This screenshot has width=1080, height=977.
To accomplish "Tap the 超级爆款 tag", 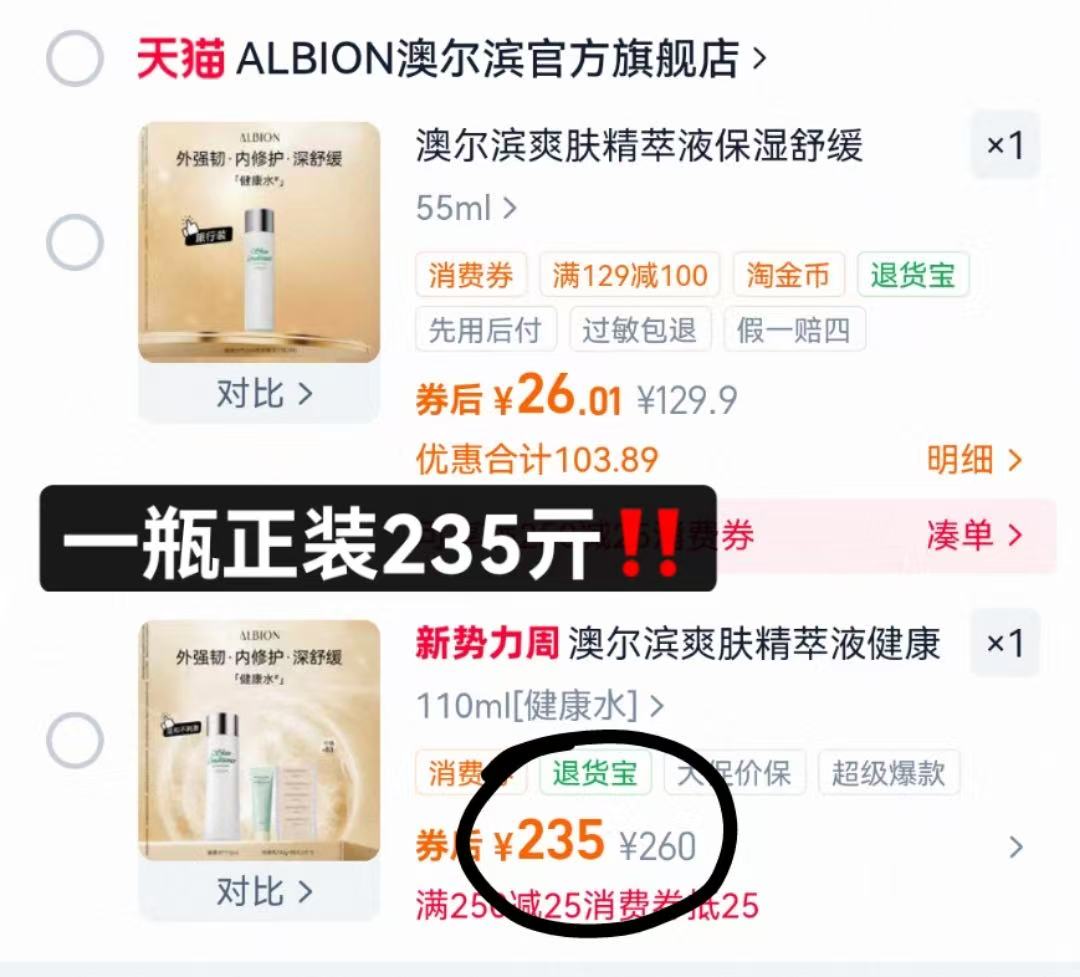I will (888, 772).
